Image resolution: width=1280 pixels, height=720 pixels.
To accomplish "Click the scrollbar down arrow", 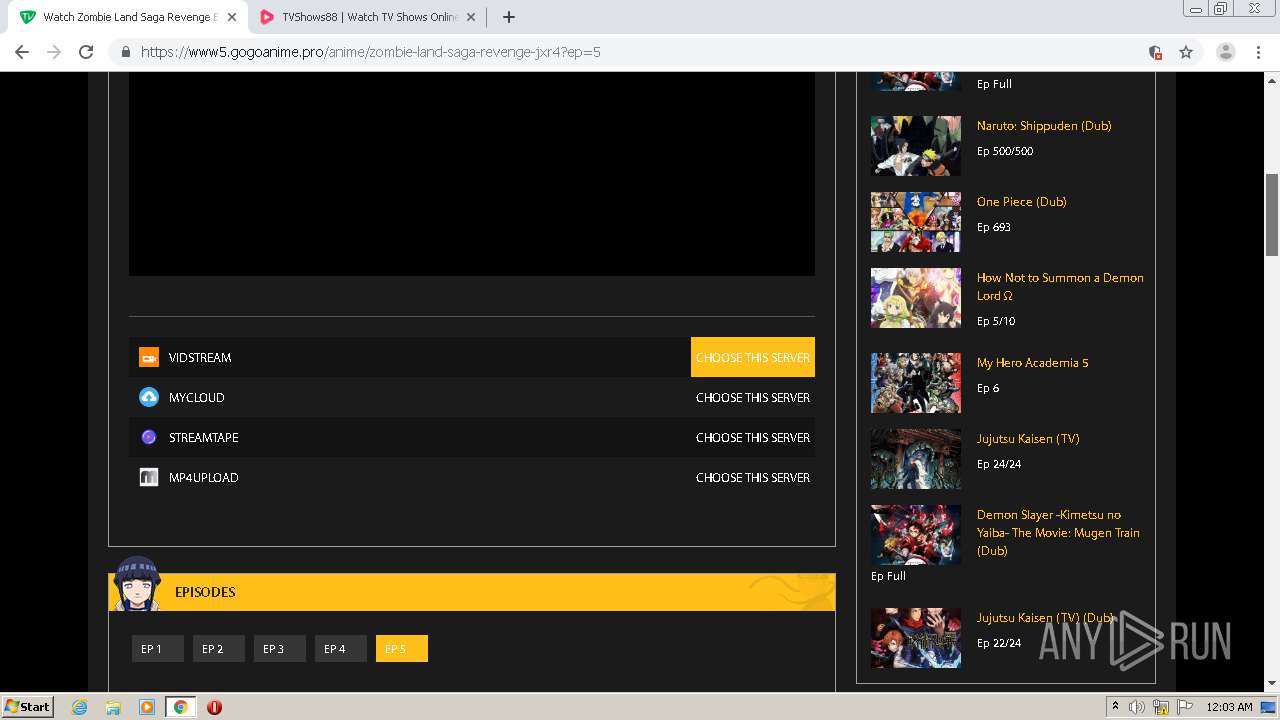I will [x=1272, y=684].
